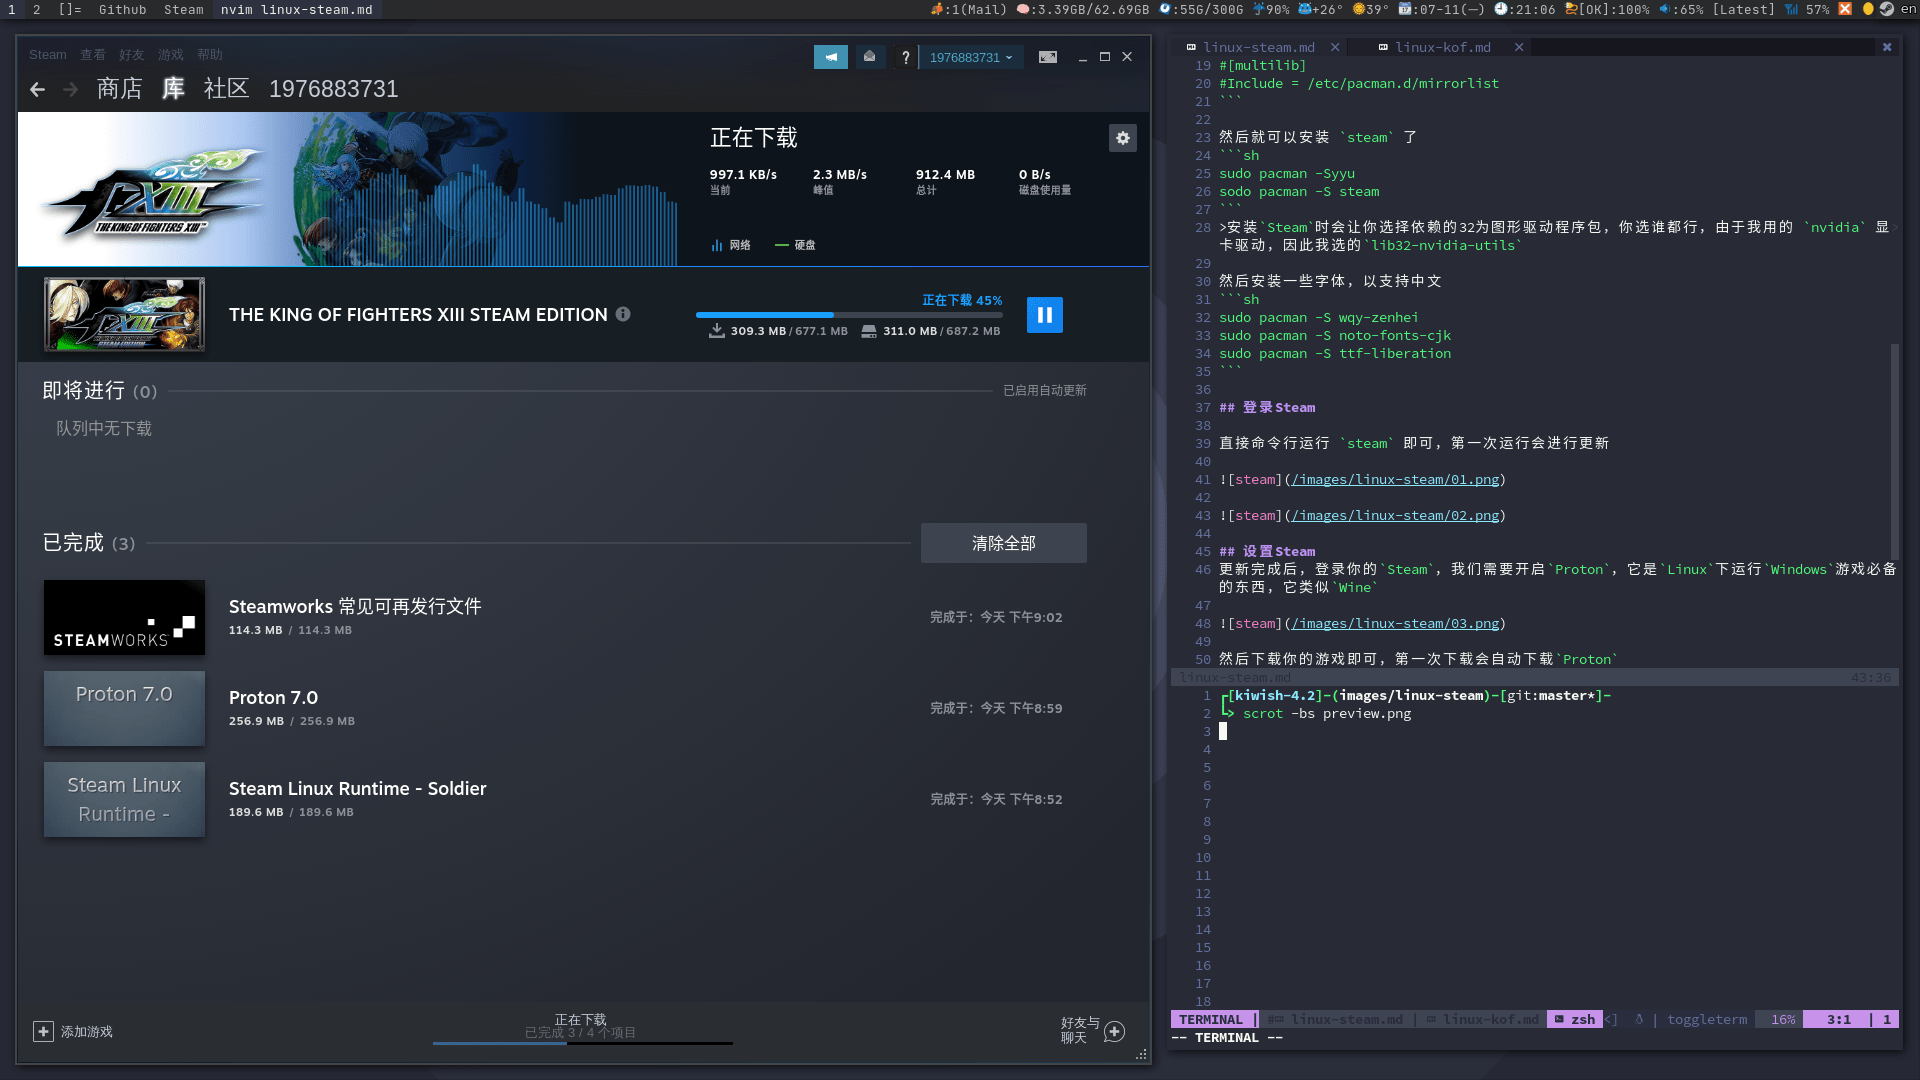This screenshot has height=1080, width=1920.
Task: Go to the 社区 community tab
Action: [x=226, y=89]
